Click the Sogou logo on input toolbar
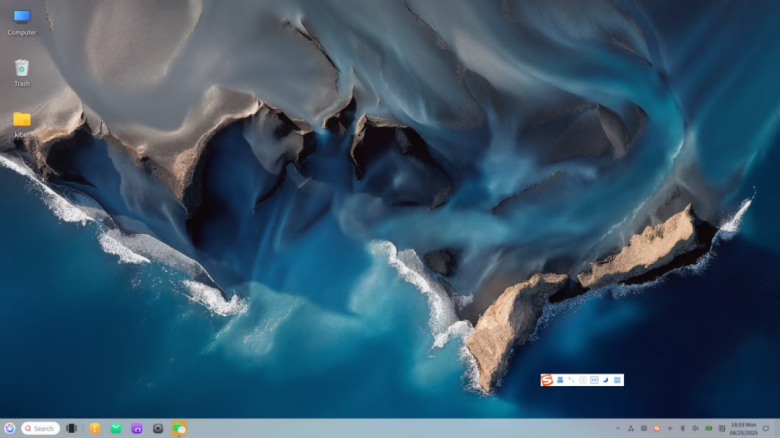This screenshot has width=780, height=438. pyautogui.click(x=547, y=380)
